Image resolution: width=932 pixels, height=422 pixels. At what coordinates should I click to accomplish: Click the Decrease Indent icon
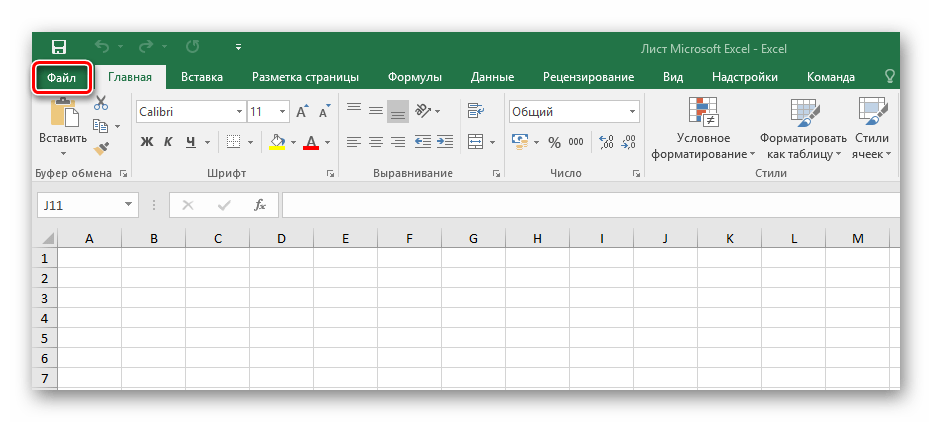pyautogui.click(x=423, y=142)
